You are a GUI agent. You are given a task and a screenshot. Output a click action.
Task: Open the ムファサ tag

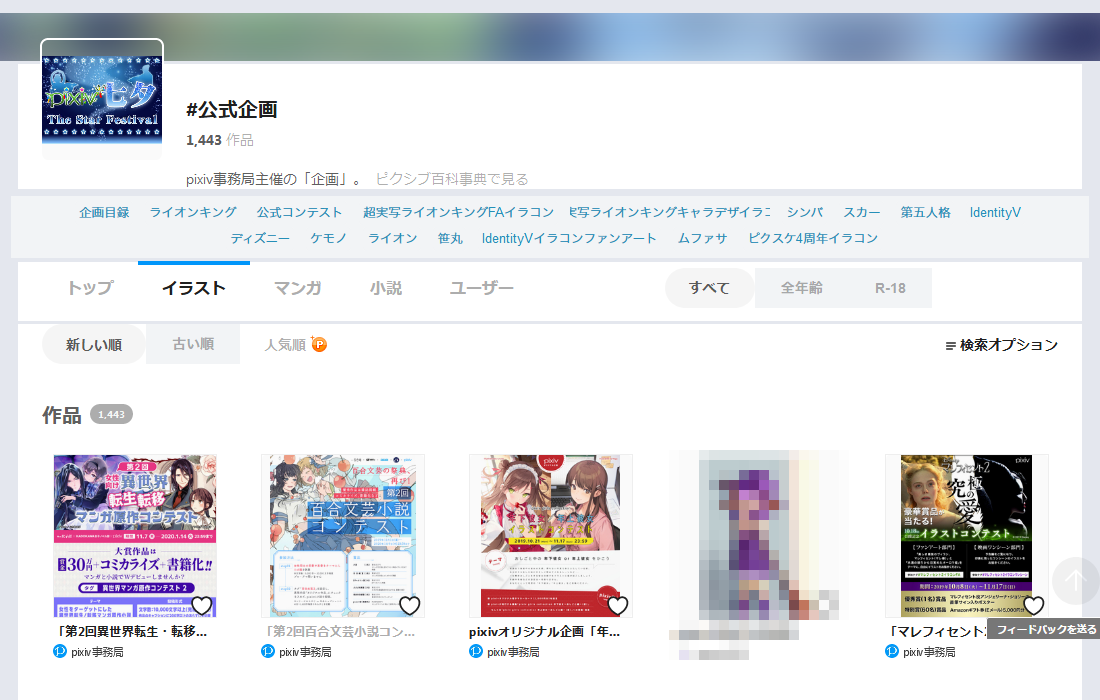702,238
